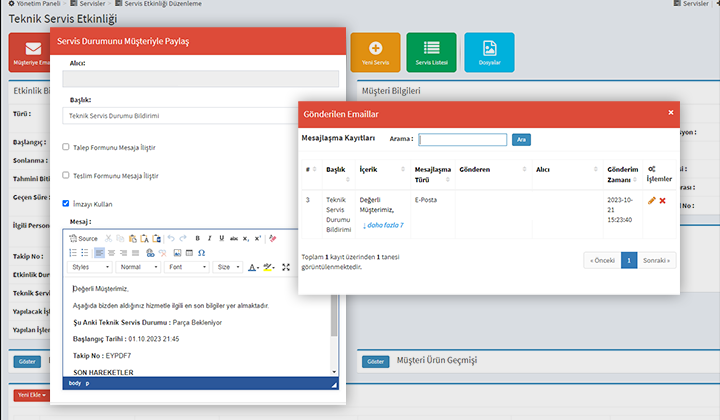Check Teslim Formunu Mesaja İliştir option
The image size is (720, 420).
pos(66,175)
